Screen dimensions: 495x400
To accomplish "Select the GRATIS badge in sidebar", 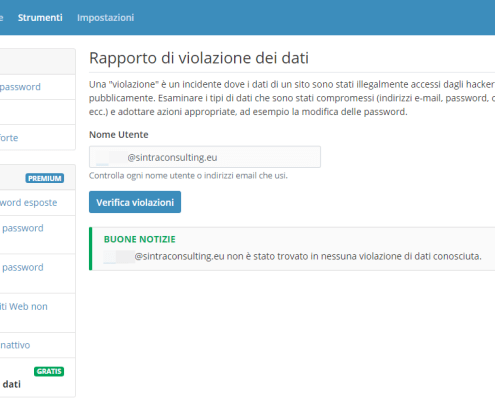I will click(x=49, y=371).
